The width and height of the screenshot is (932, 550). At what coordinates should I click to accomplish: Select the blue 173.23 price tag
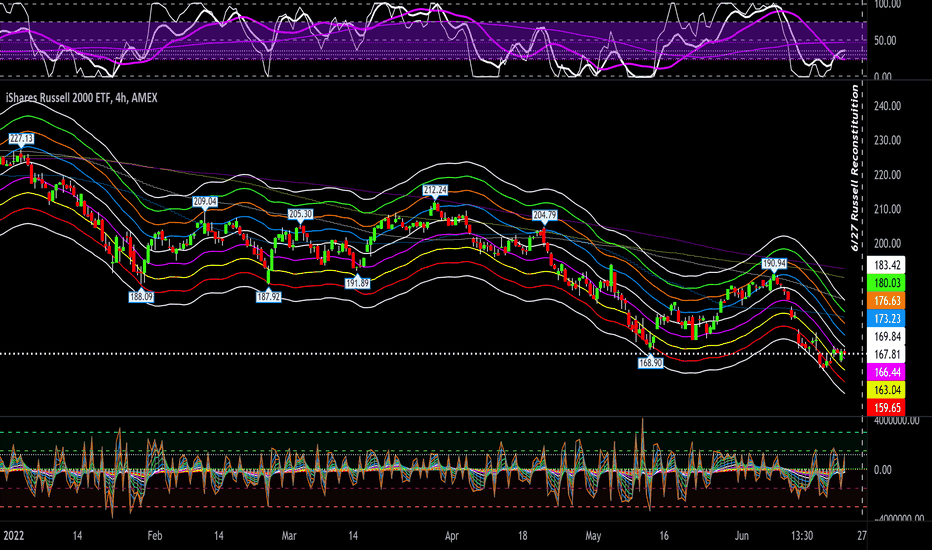(886, 319)
